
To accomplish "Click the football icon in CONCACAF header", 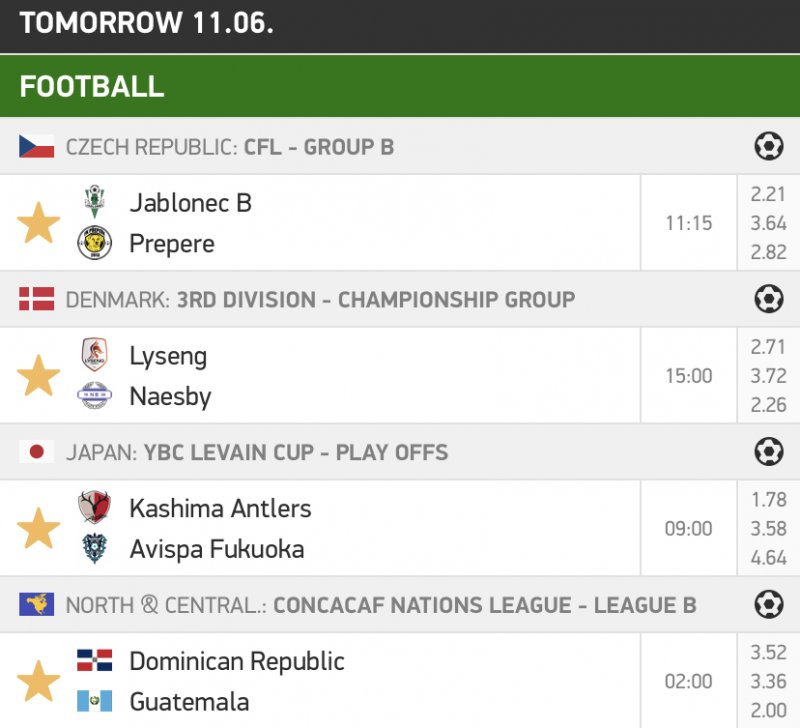I will [x=768, y=605].
